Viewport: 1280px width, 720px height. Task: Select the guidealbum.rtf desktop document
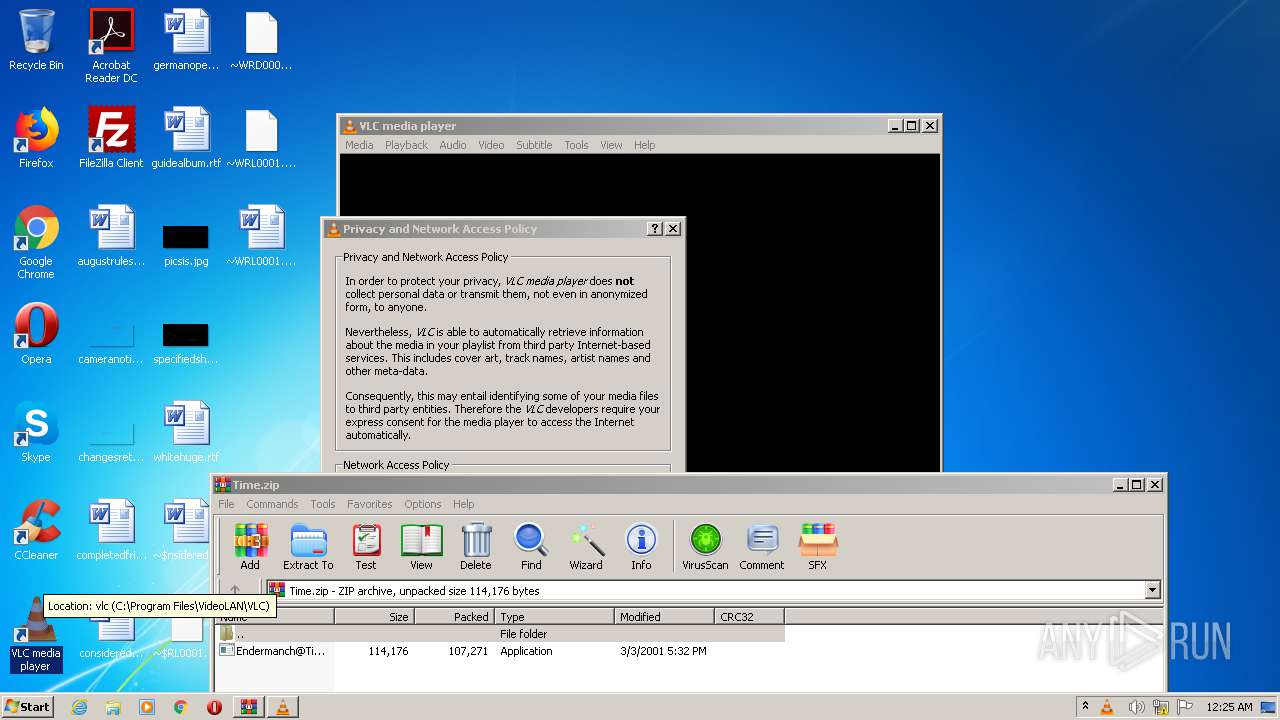[x=186, y=138]
